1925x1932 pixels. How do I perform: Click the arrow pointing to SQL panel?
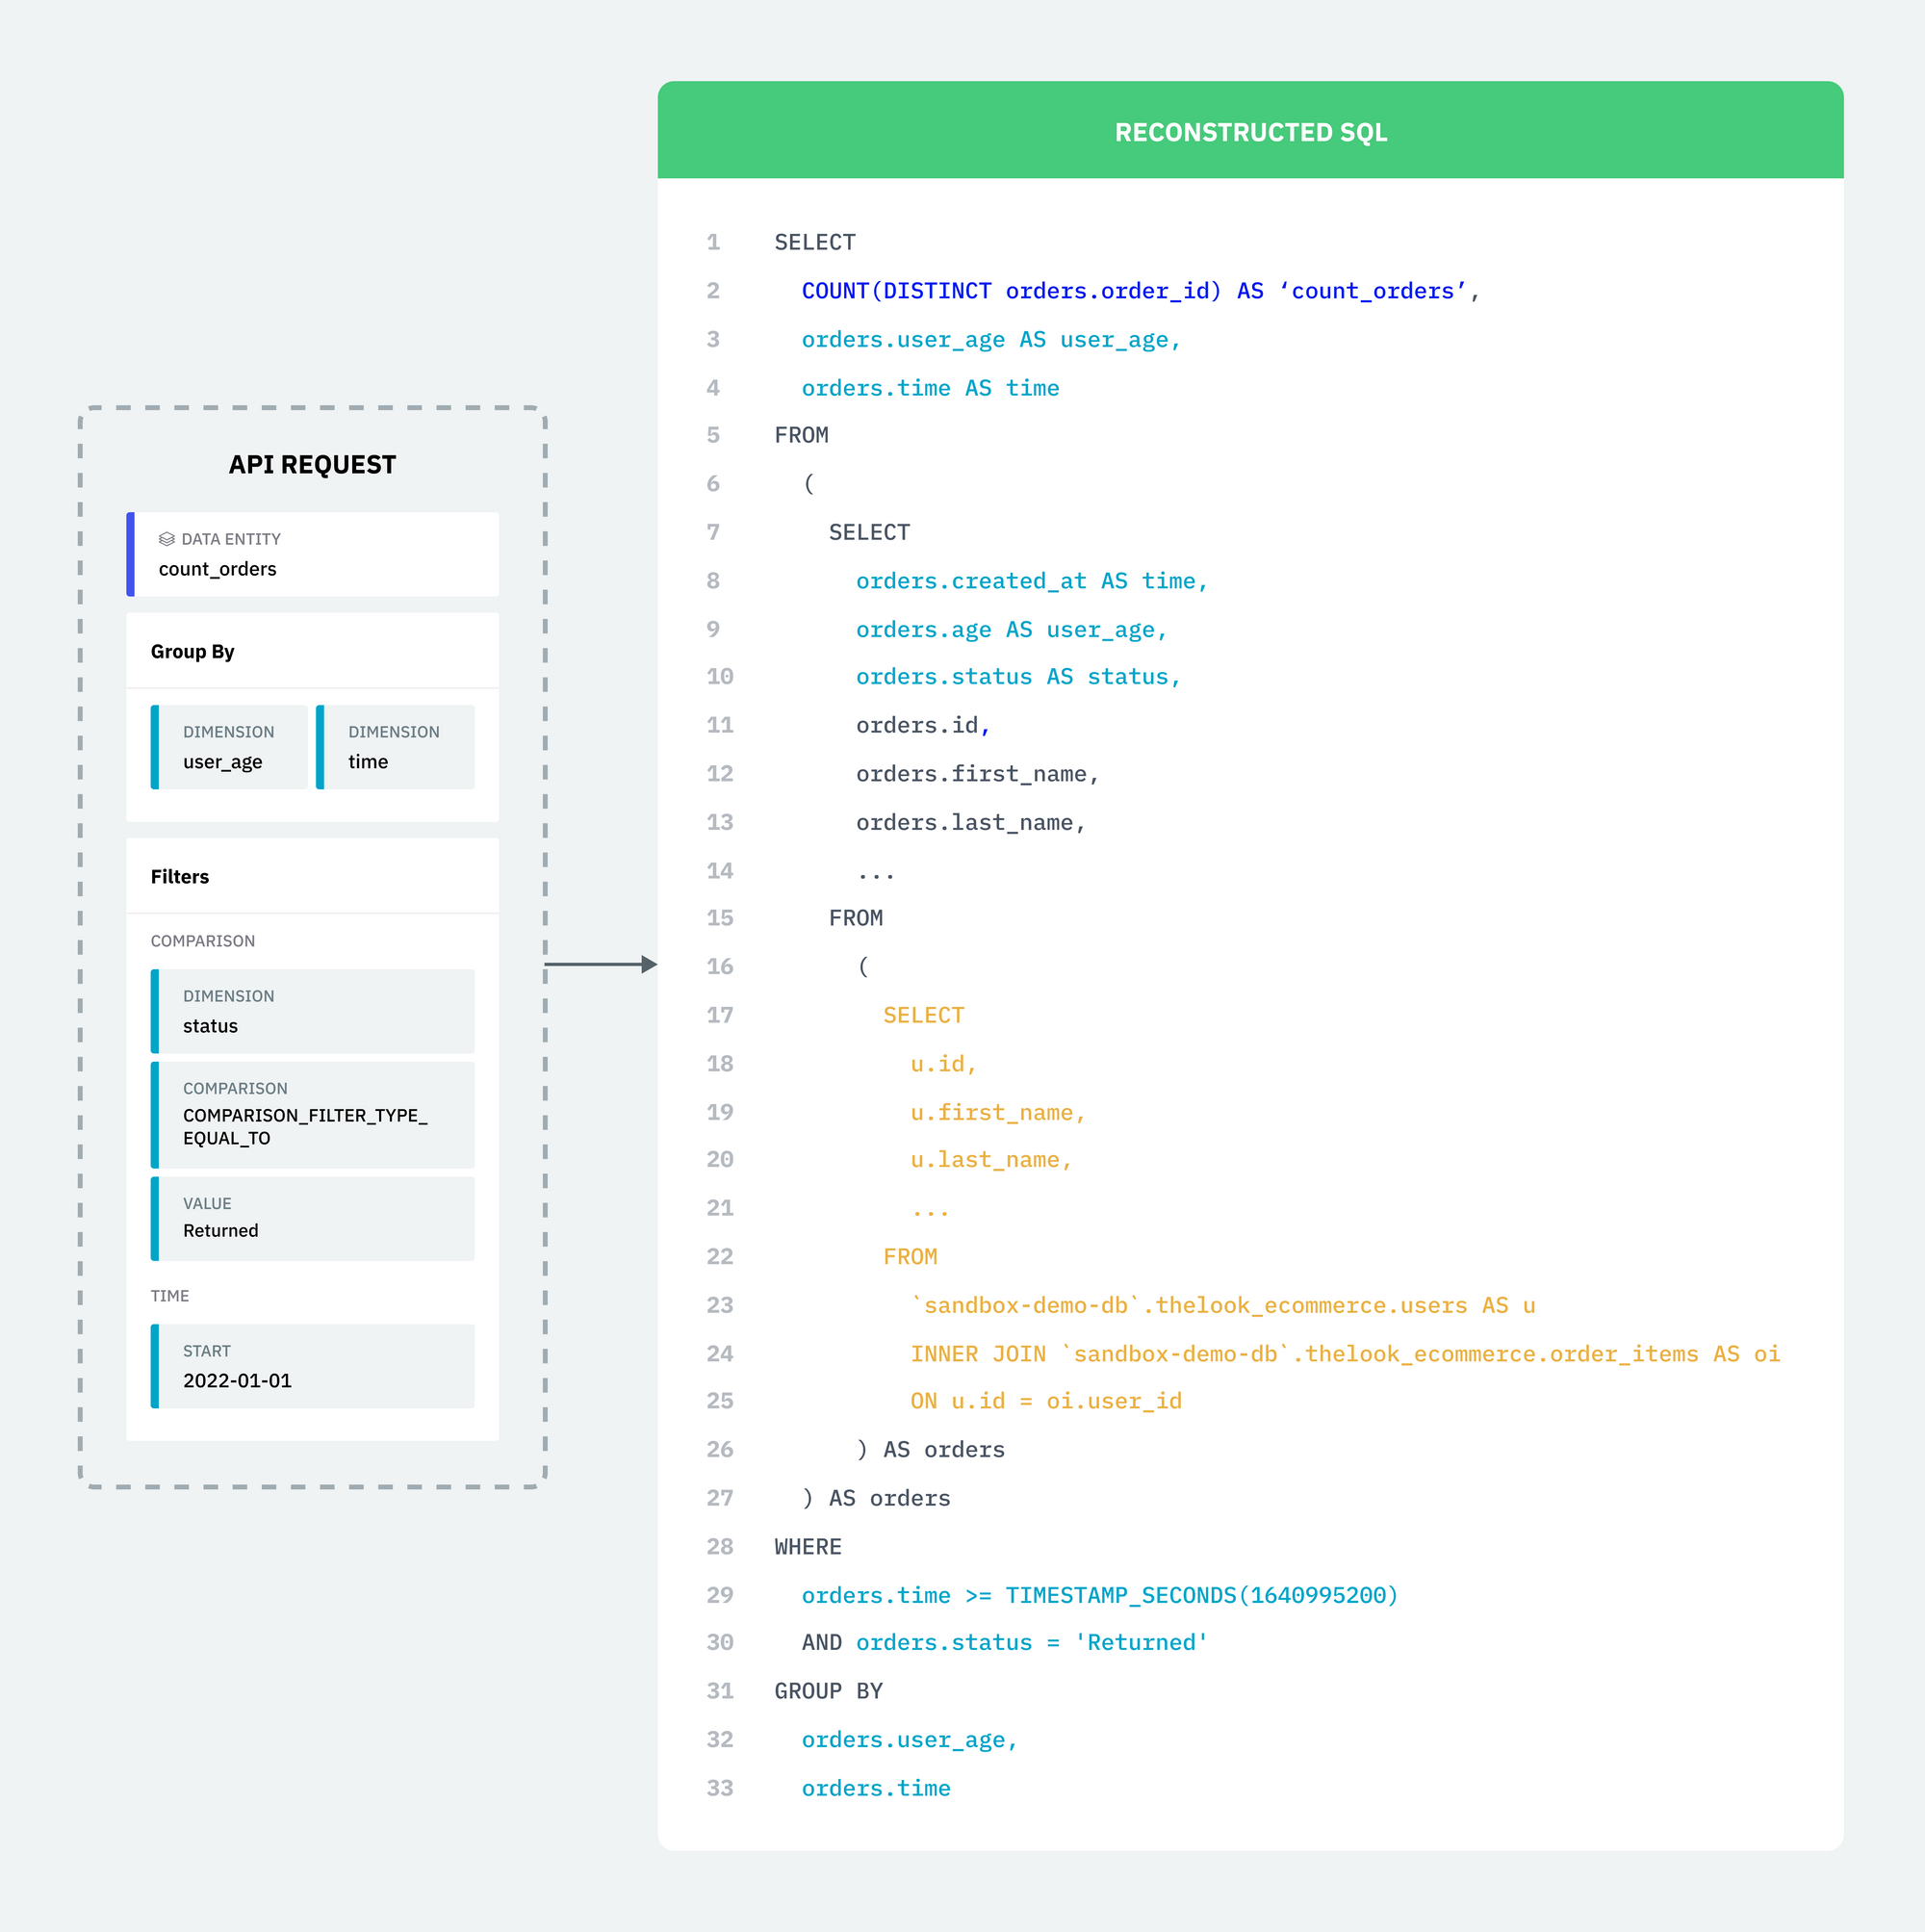click(600, 965)
